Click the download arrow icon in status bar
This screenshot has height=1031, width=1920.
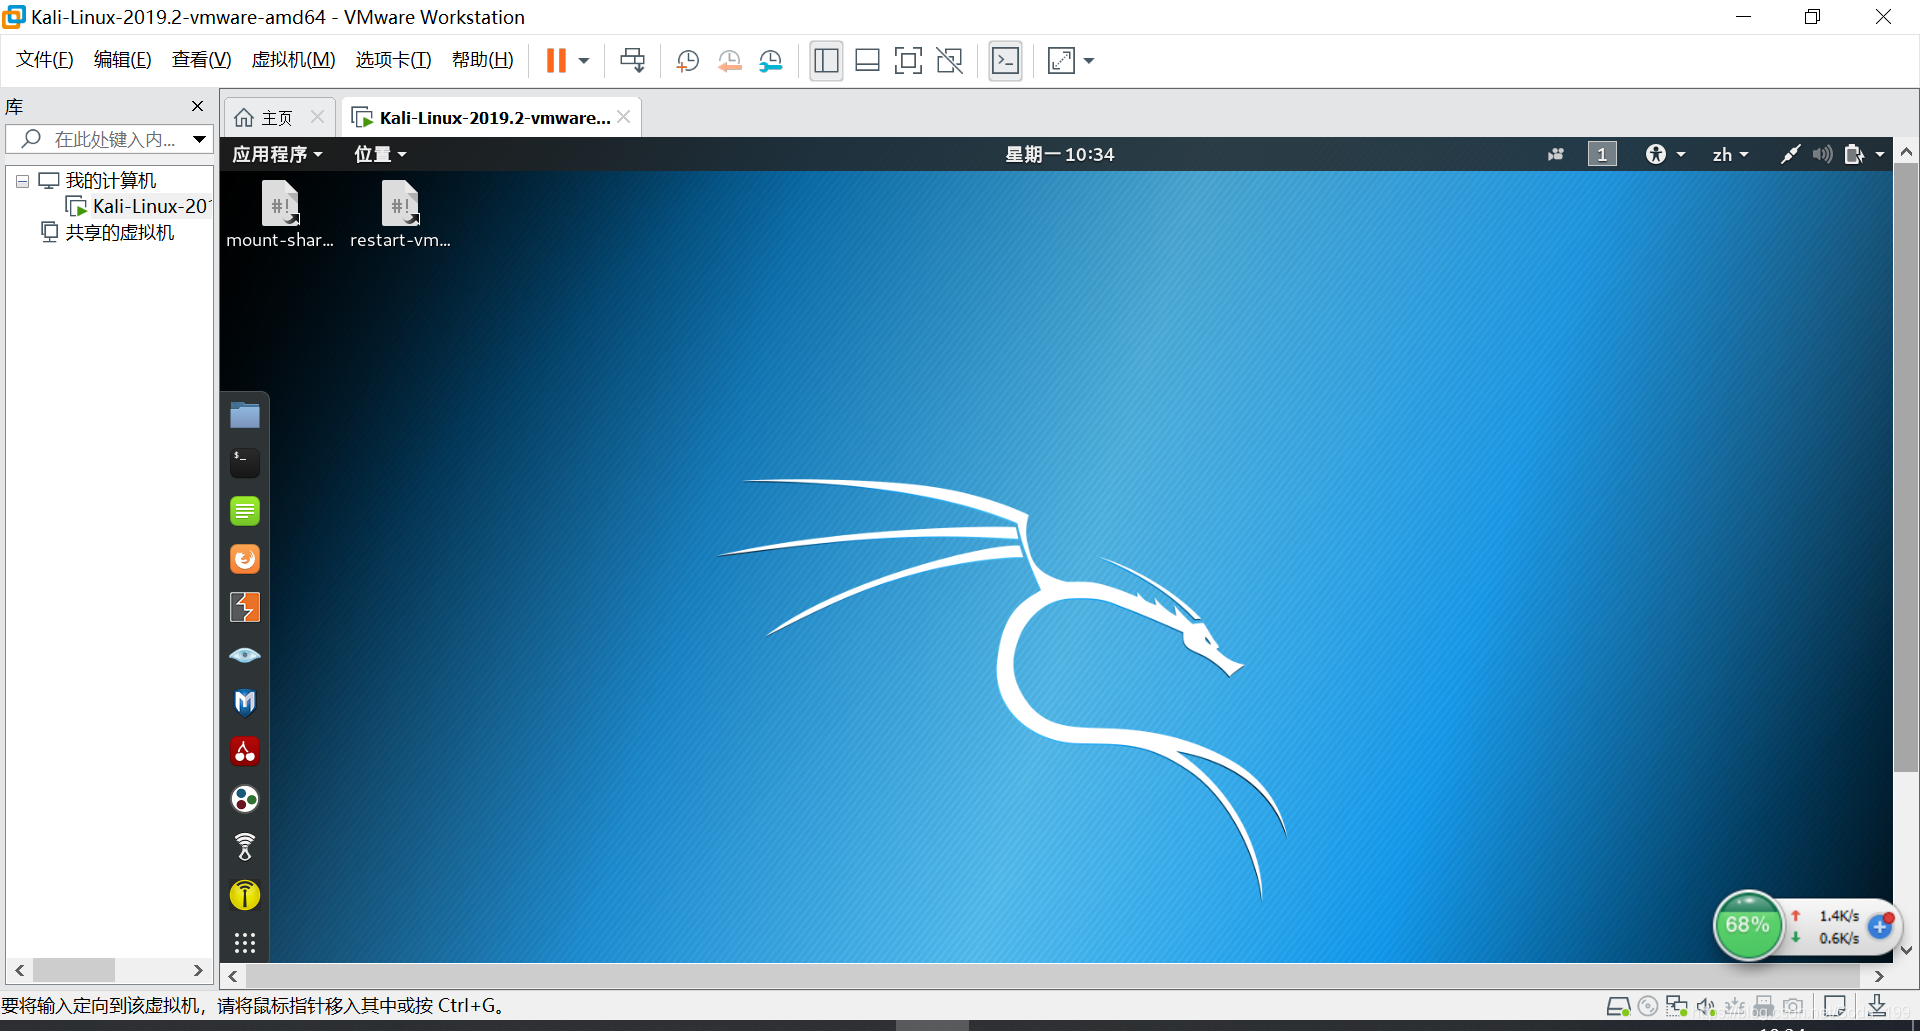[1877, 1006]
